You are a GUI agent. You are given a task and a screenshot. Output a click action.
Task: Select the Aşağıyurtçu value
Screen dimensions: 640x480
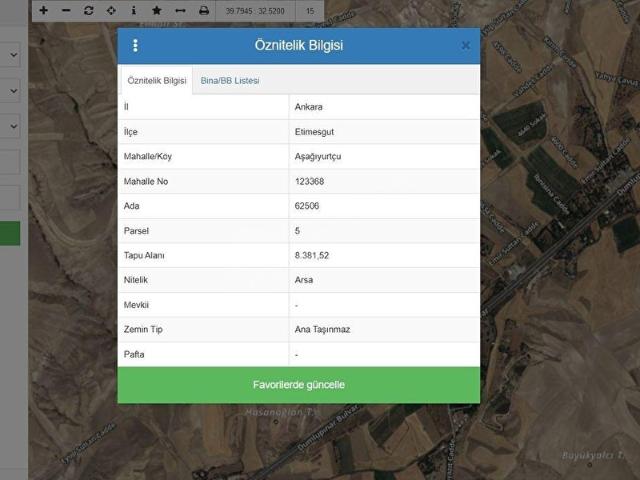point(318,156)
